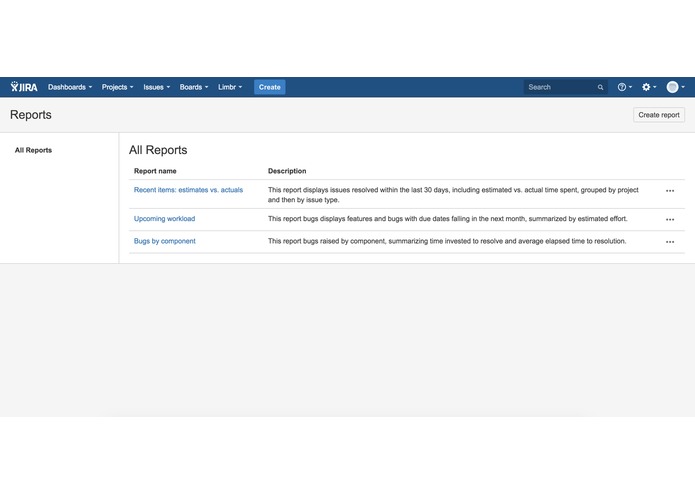
Task: Open the Upcoming workload report
Action: [x=164, y=218]
